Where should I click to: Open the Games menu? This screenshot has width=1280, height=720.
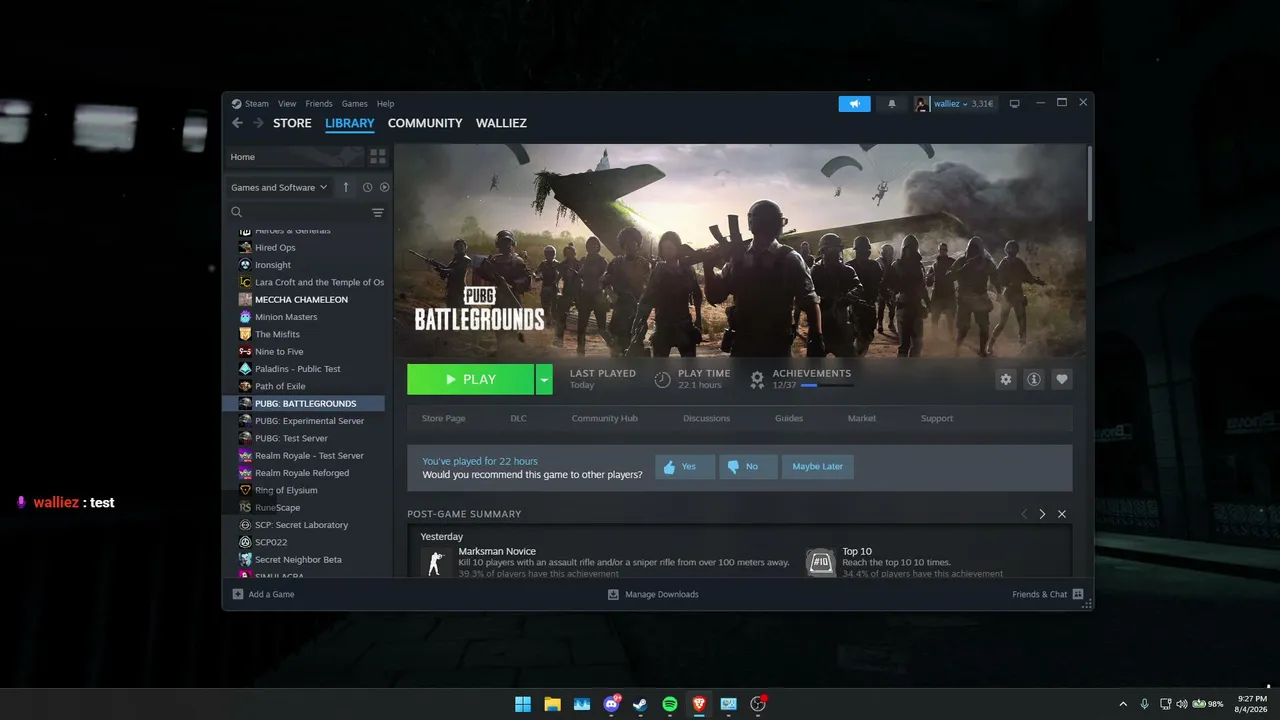[355, 104]
